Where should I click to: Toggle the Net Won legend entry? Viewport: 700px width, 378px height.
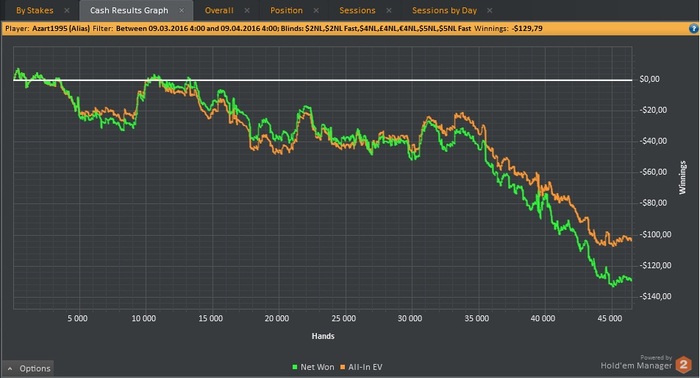coord(313,367)
